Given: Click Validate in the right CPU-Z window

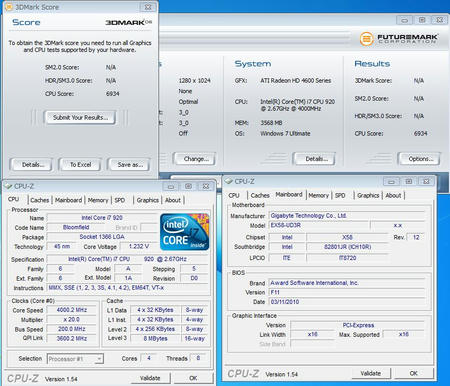Looking at the screenshot, I should tap(371, 373).
